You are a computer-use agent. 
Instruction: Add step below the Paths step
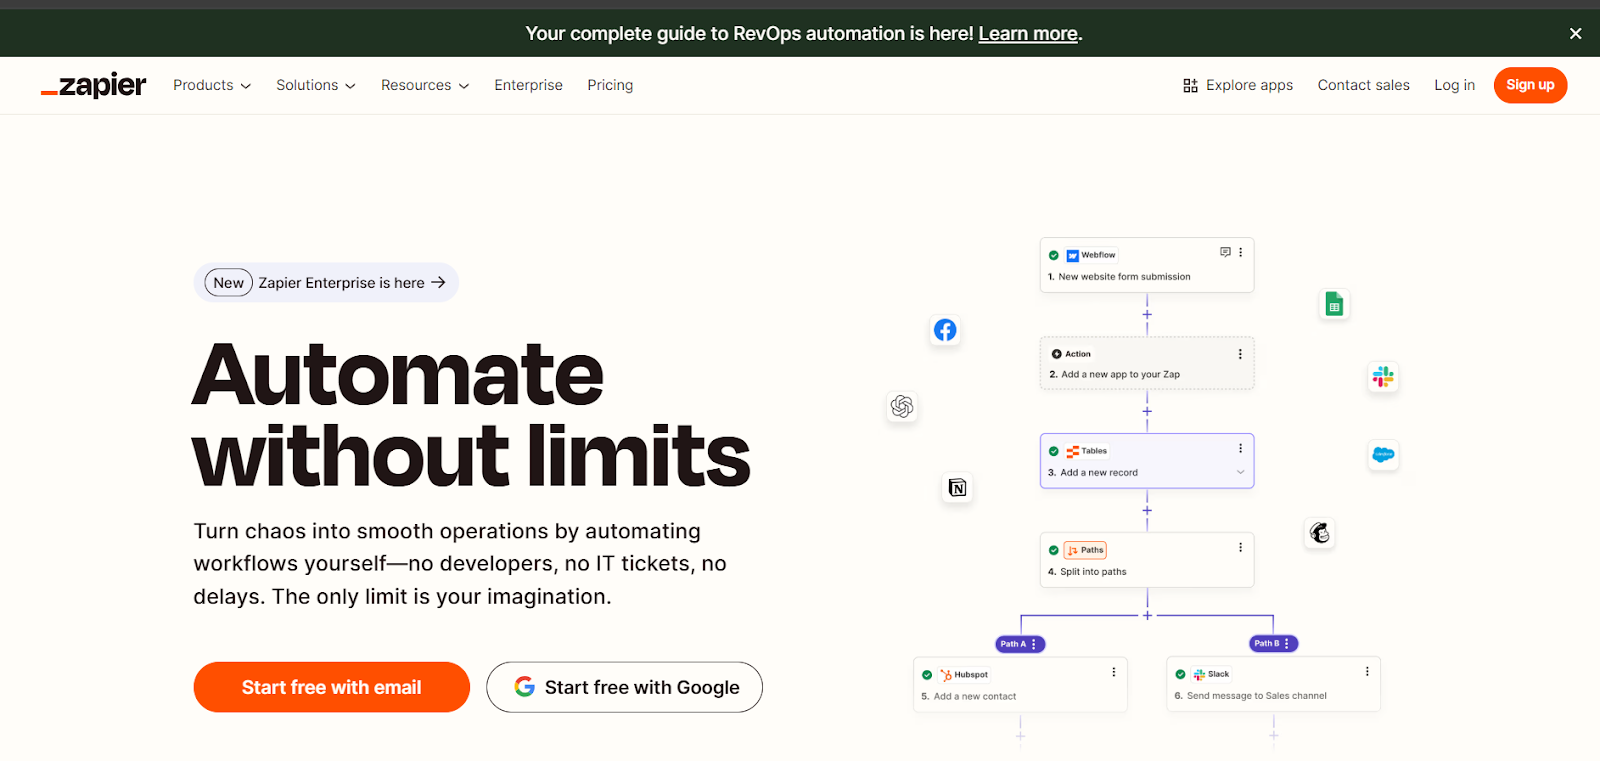[1147, 615]
